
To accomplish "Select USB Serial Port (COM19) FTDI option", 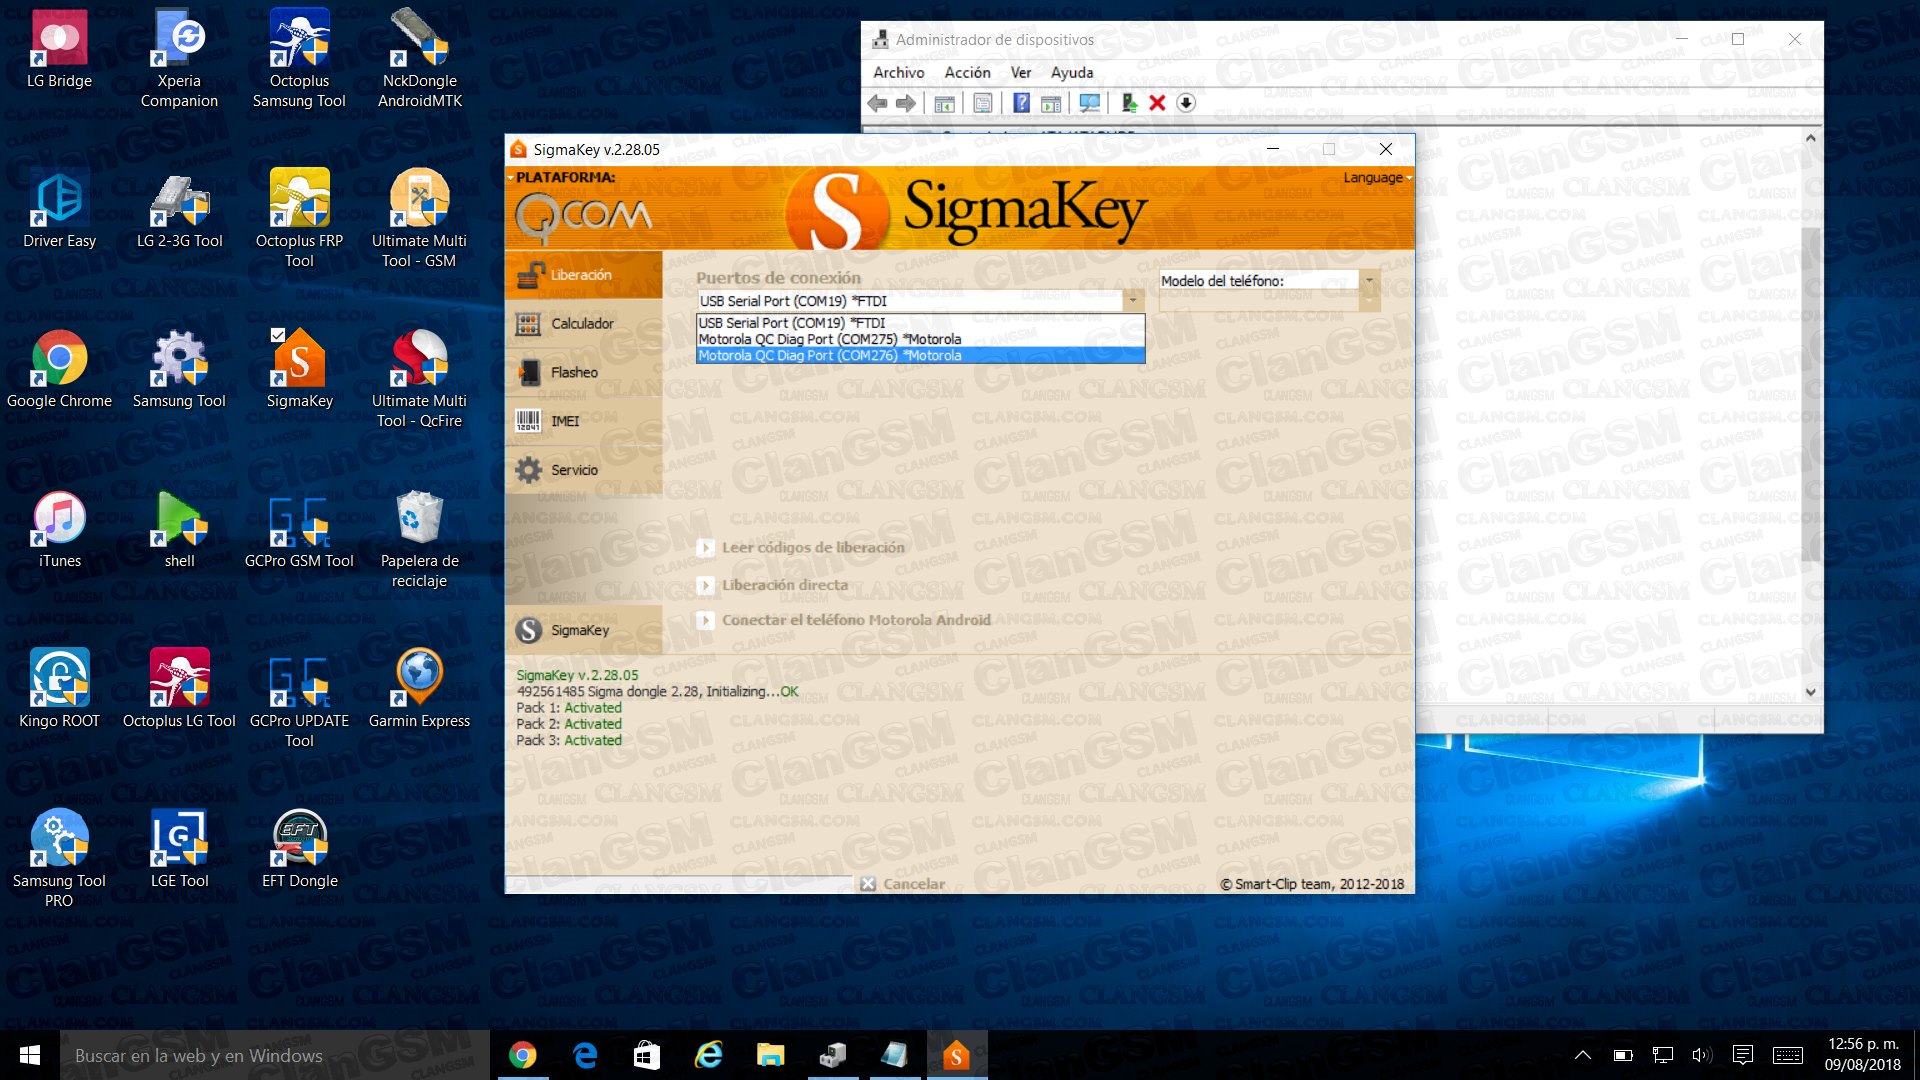I will [x=920, y=323].
